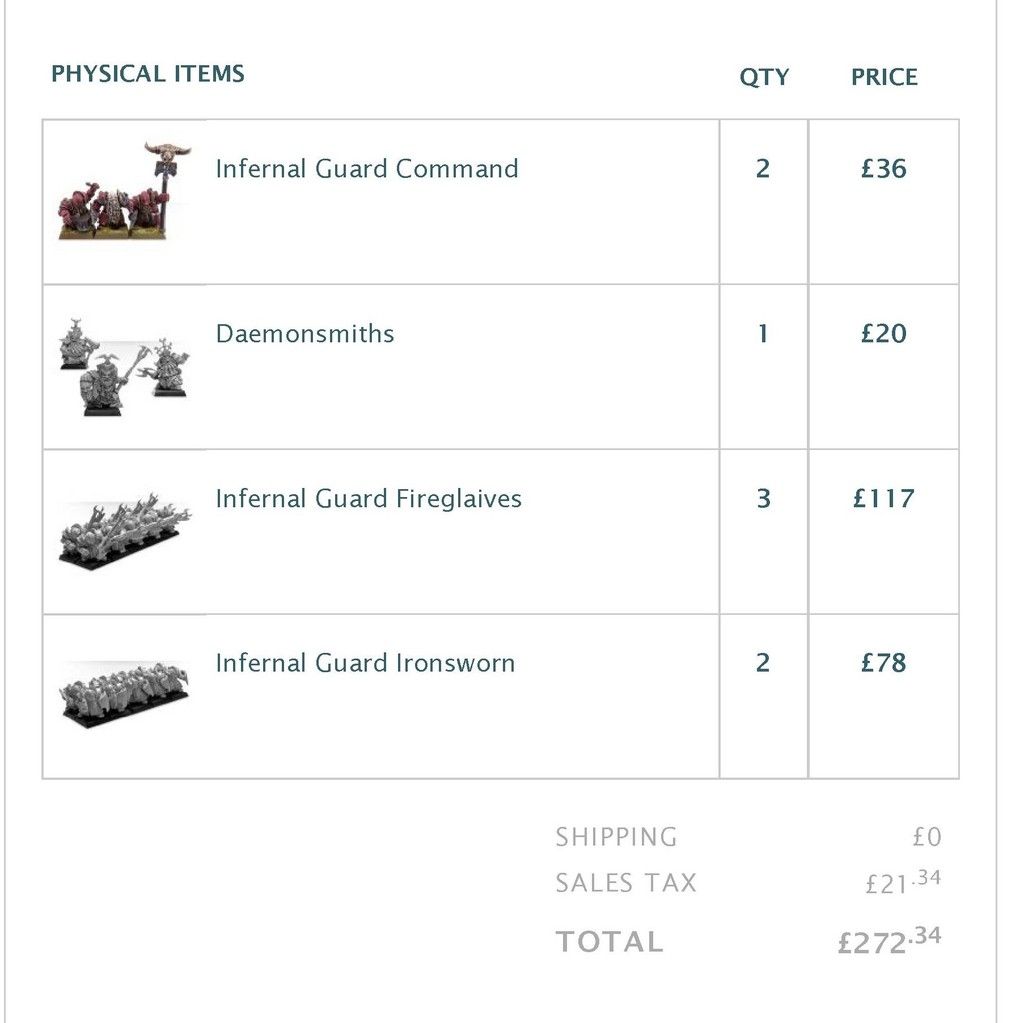Select quantity 3 for Fireglaives
This screenshot has height=1023, width=1024.
(x=763, y=498)
